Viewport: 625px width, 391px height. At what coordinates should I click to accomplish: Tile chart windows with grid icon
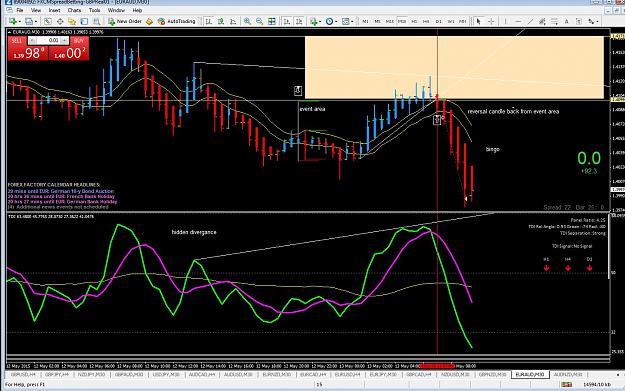tap(271, 21)
